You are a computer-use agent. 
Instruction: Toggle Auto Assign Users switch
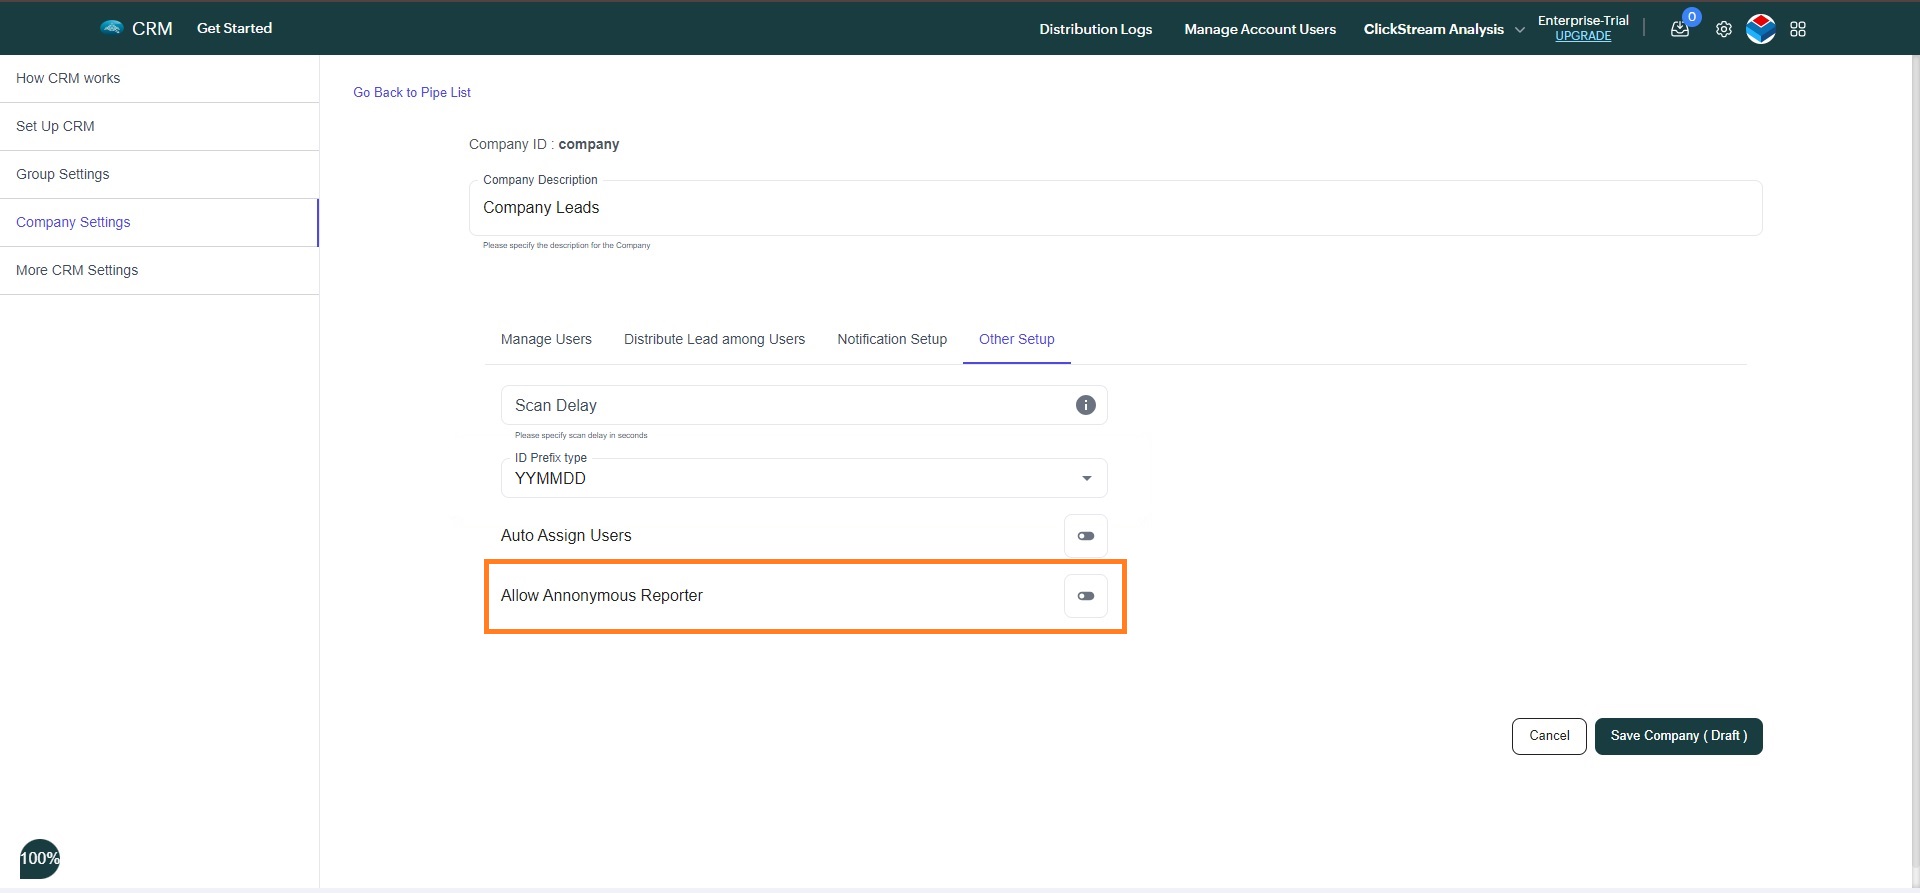pos(1086,536)
